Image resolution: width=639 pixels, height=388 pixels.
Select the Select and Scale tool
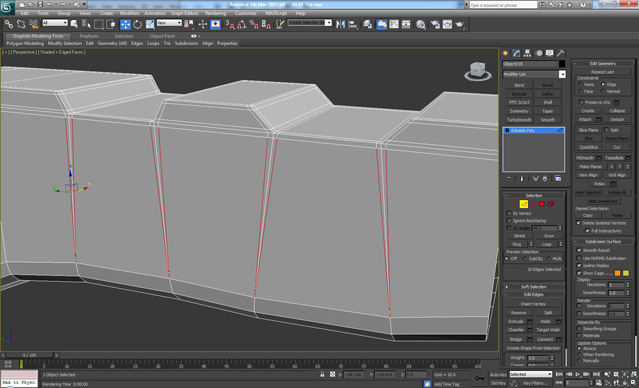pyautogui.click(x=150, y=24)
